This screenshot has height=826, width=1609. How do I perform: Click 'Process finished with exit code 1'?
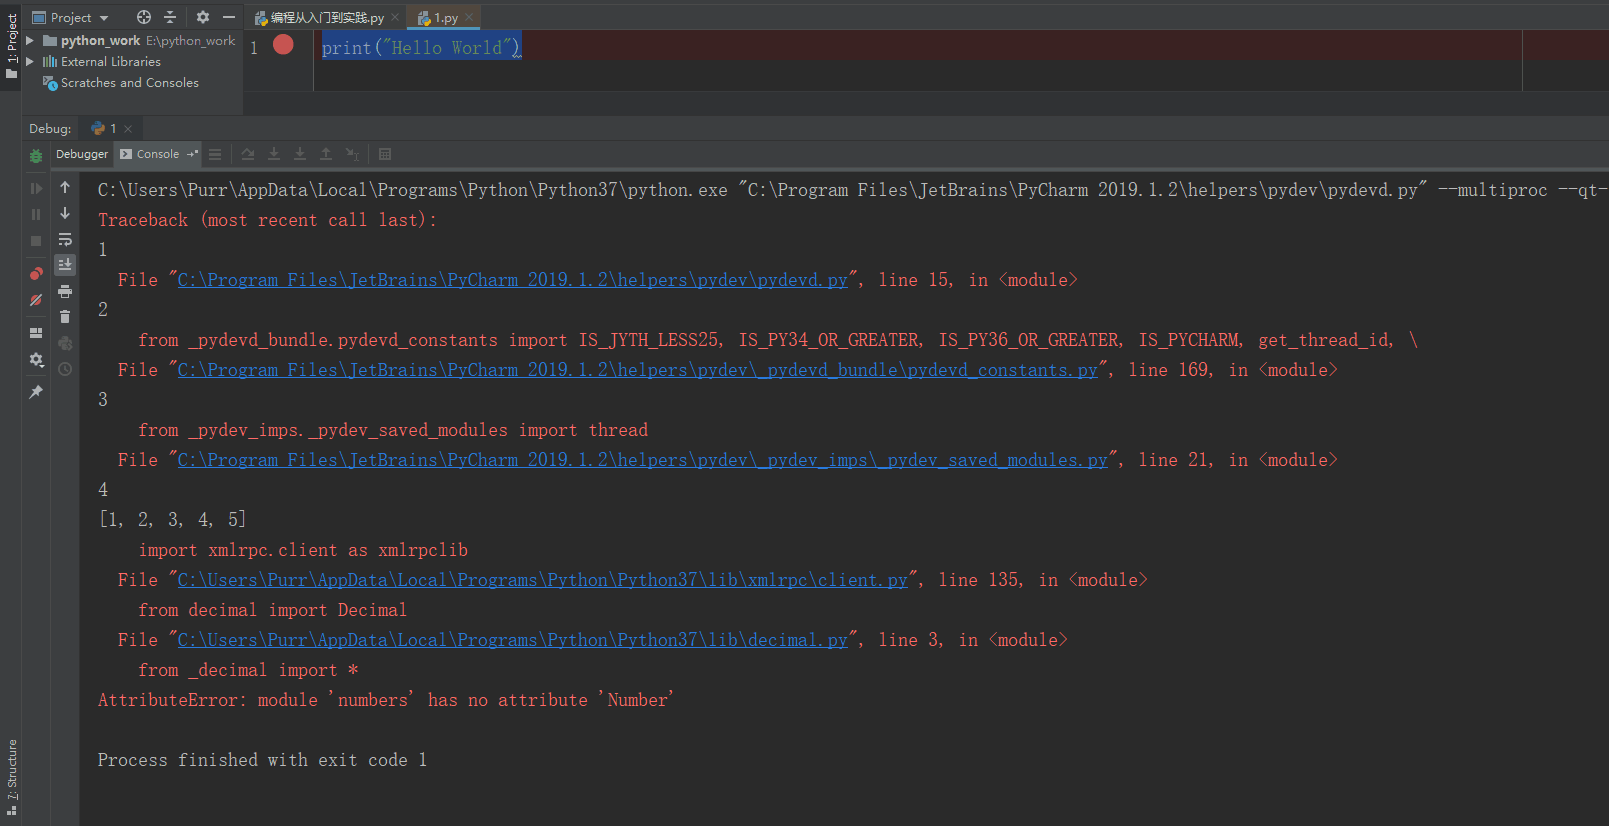point(262,760)
